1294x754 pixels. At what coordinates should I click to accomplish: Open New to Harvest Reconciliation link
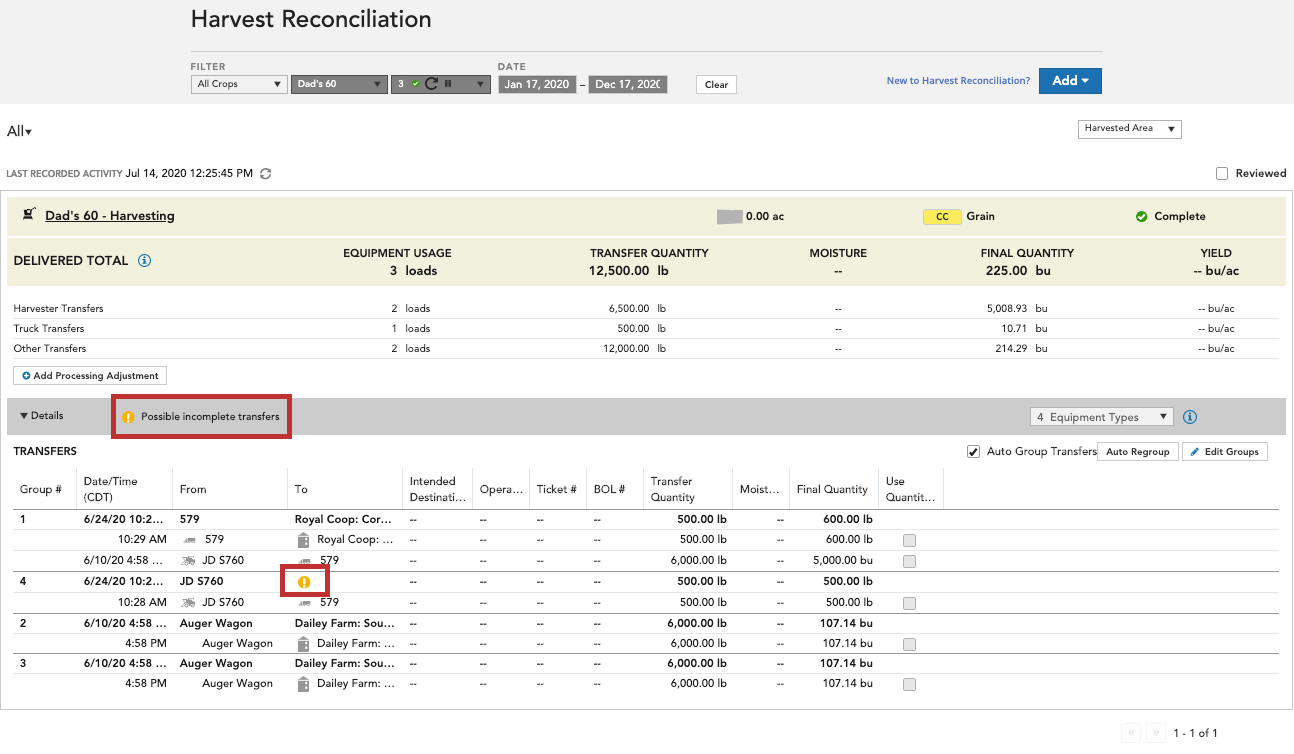click(958, 81)
